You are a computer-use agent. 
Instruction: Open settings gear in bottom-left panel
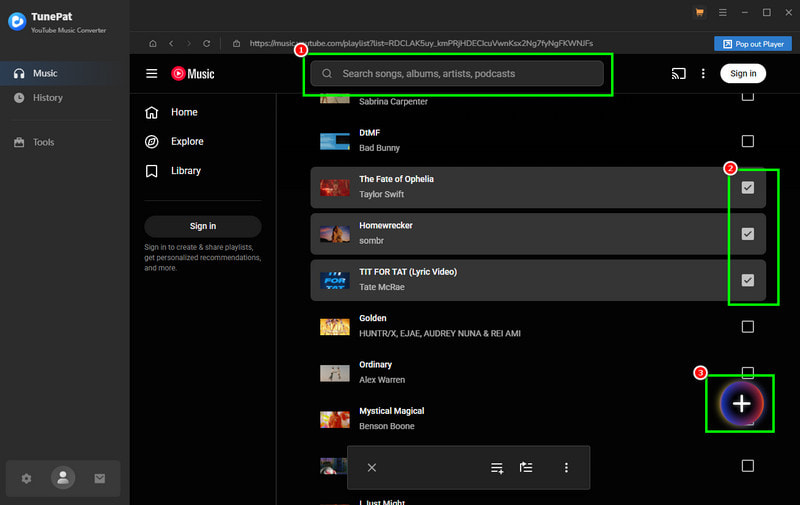pyautogui.click(x=27, y=478)
